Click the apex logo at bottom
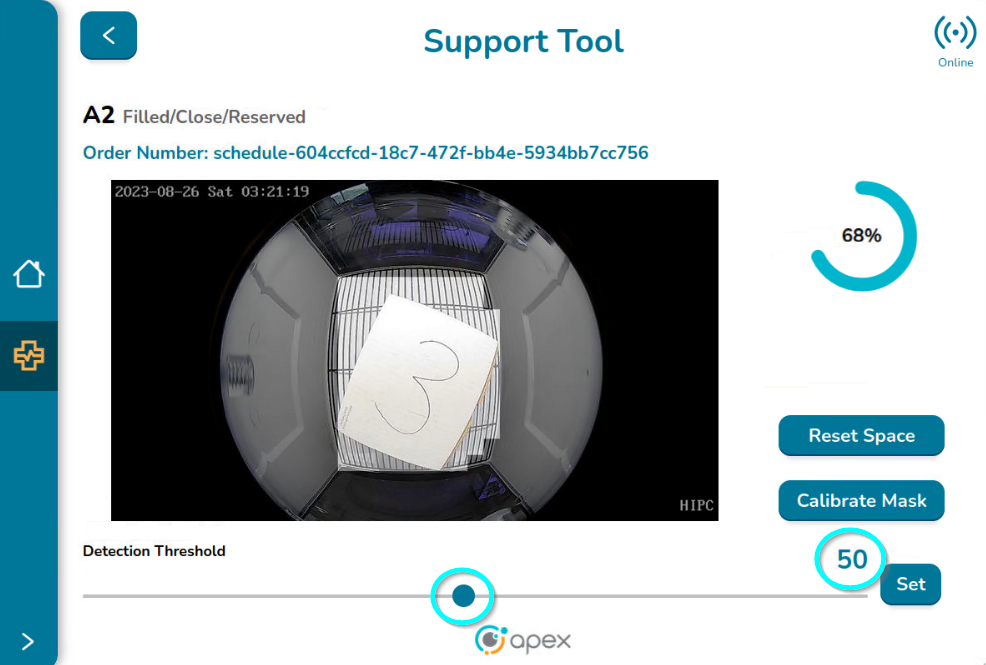This screenshot has width=986, height=665. coord(523,639)
